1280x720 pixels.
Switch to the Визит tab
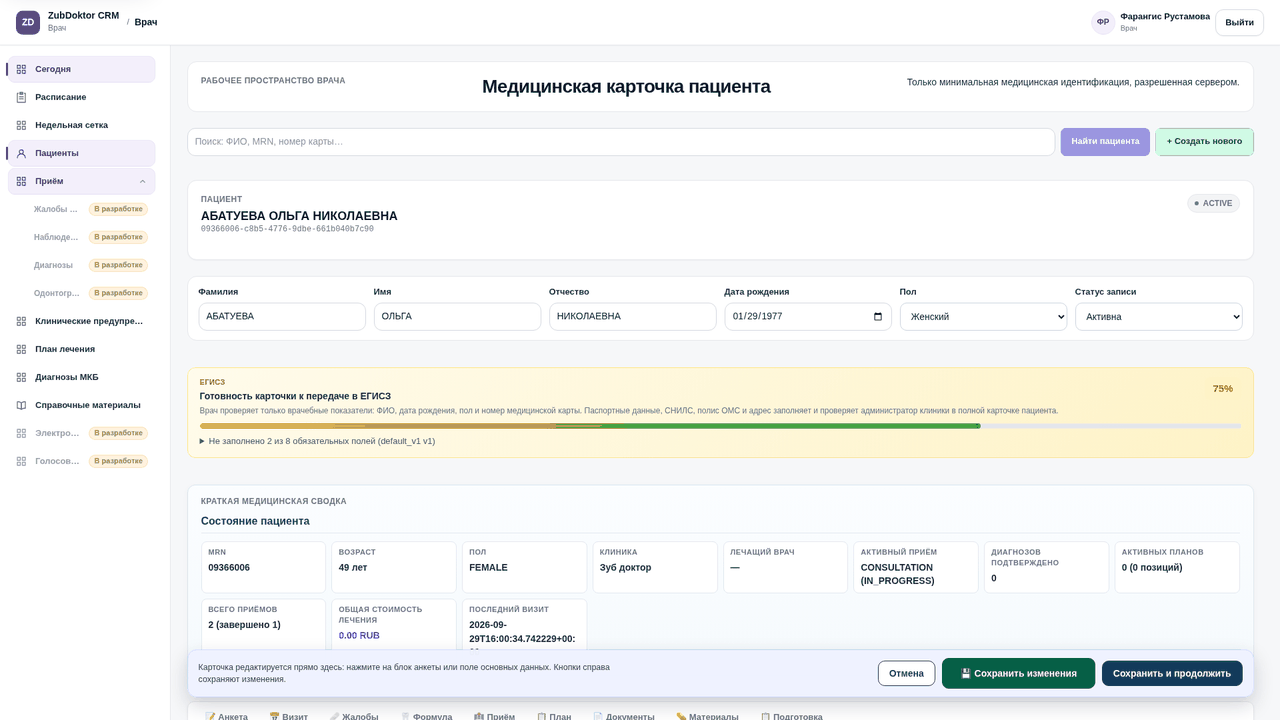click(x=289, y=716)
